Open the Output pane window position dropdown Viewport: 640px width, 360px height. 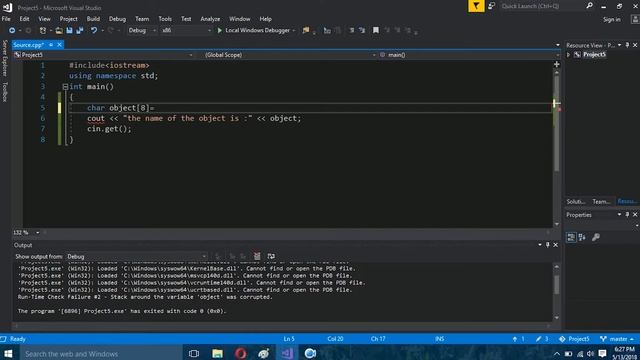540,245
